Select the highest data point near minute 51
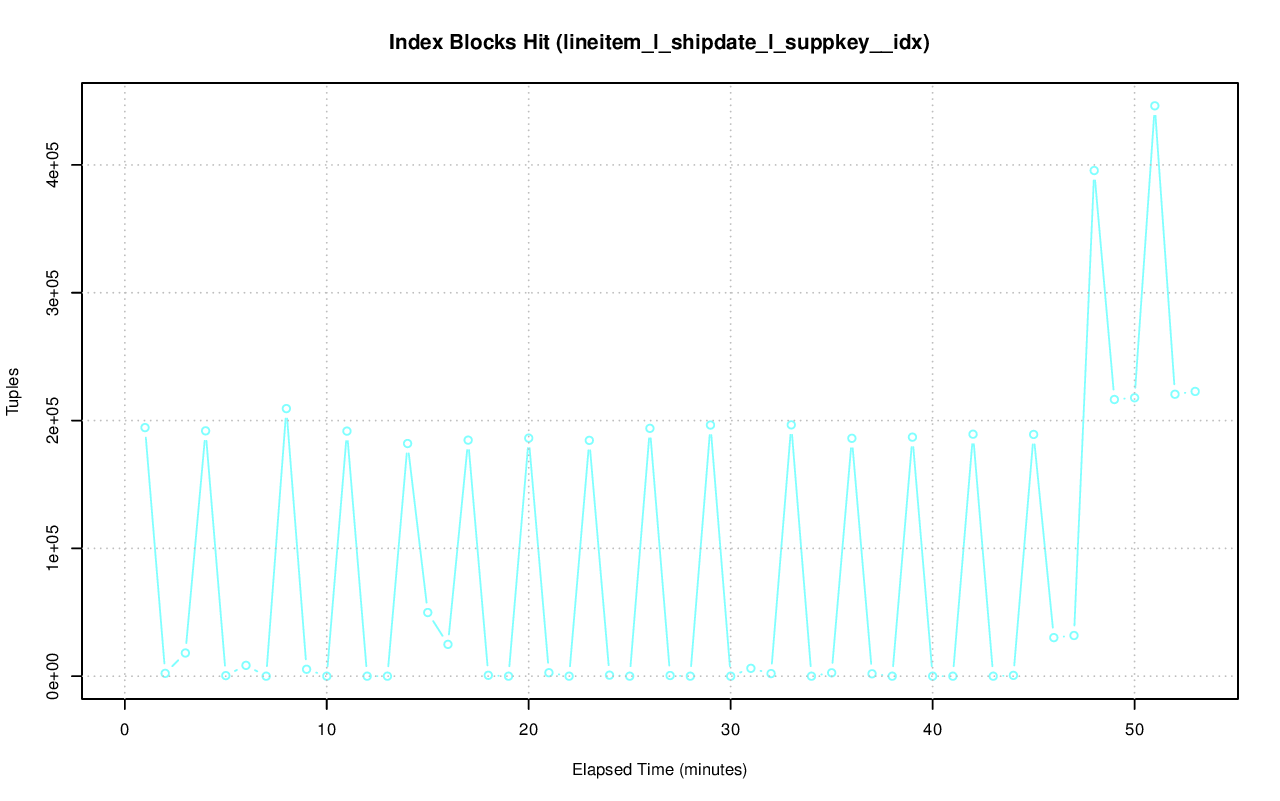Screen dimensions: 1280x801 (x=1154, y=106)
